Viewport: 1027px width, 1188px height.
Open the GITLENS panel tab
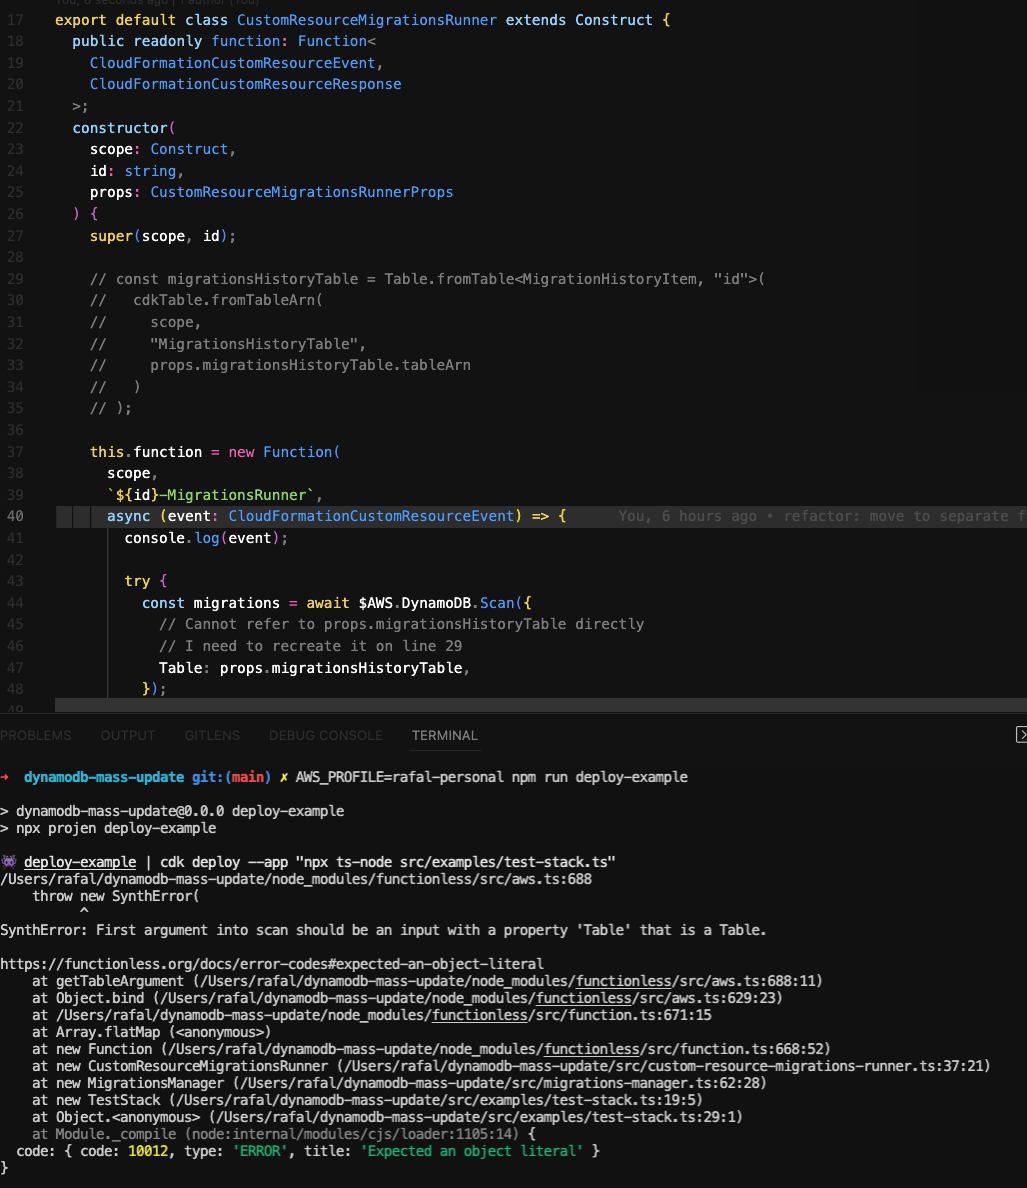coord(212,736)
